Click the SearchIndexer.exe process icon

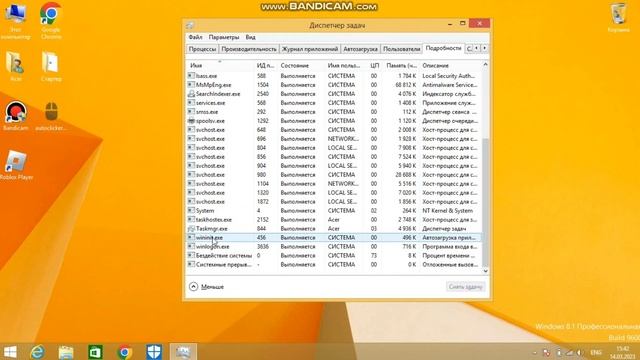click(191, 94)
